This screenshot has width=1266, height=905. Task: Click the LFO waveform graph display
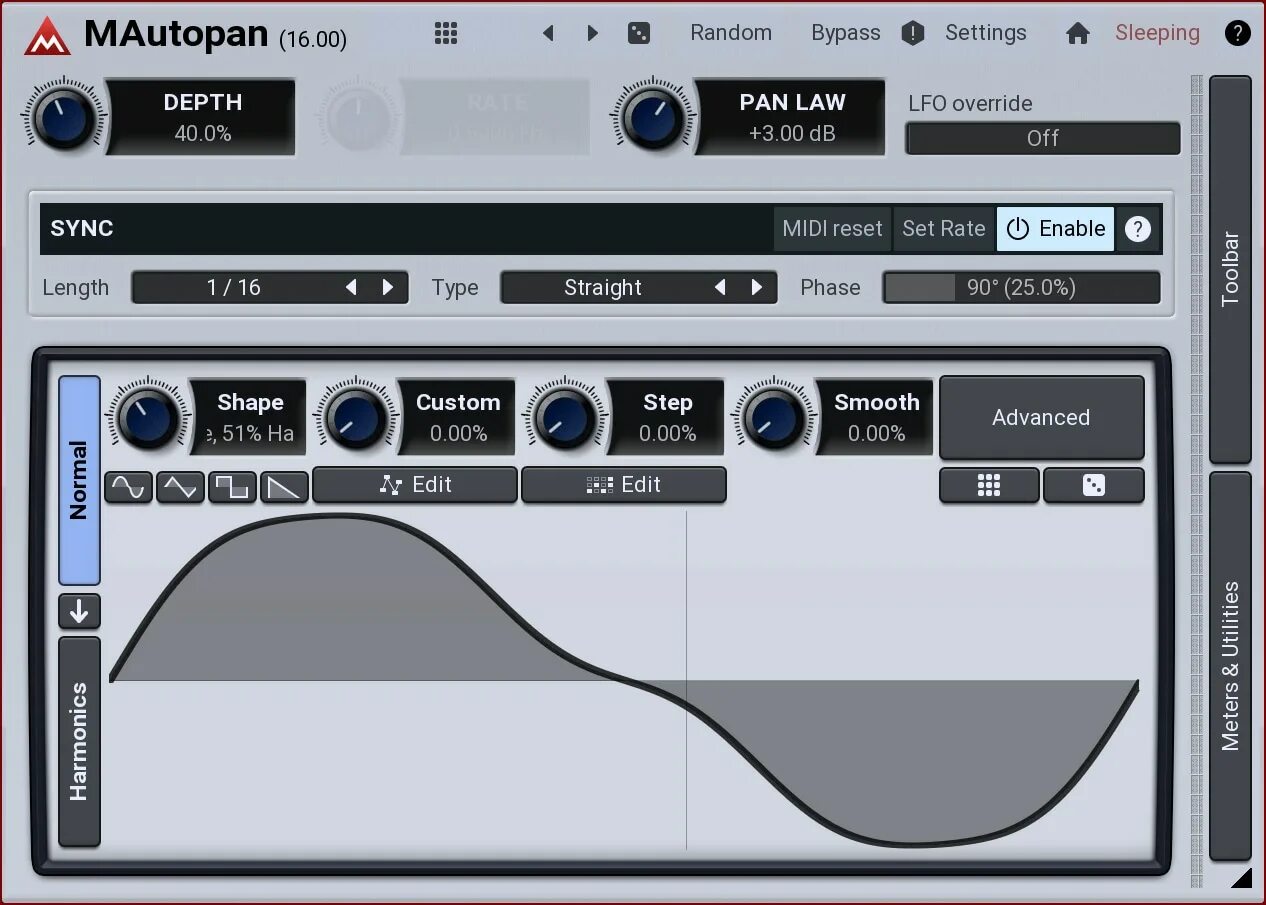pos(624,680)
